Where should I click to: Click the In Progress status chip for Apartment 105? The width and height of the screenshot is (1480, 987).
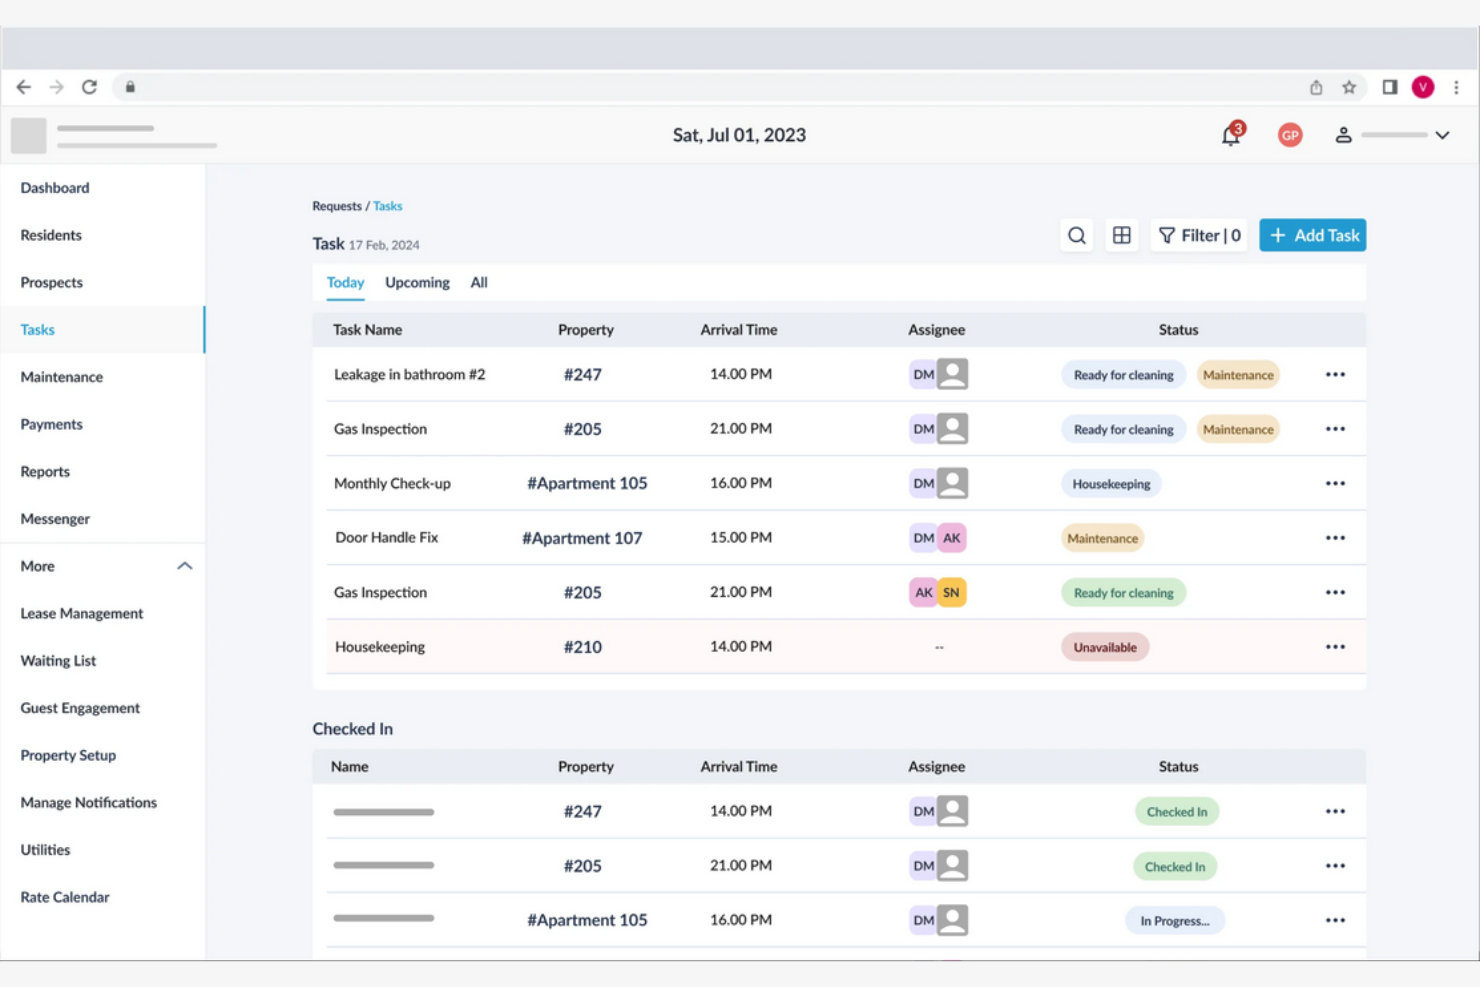click(1175, 920)
